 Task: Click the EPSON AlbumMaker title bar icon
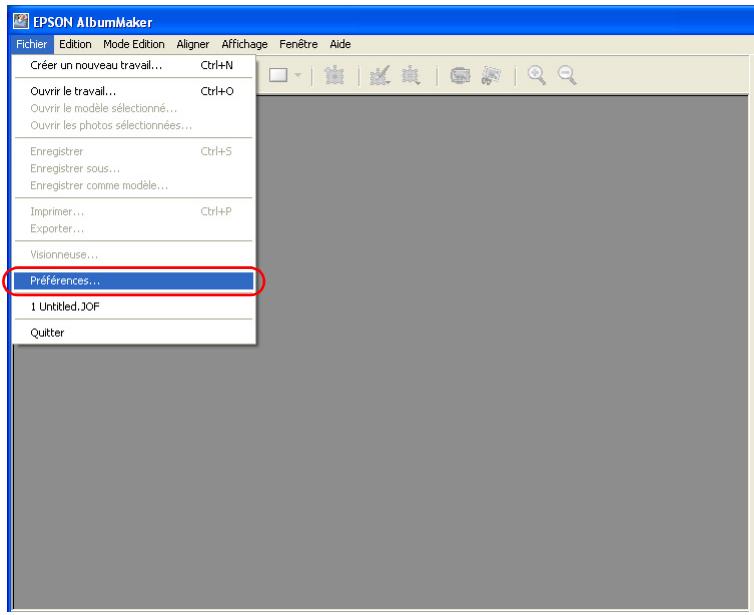[21, 22]
